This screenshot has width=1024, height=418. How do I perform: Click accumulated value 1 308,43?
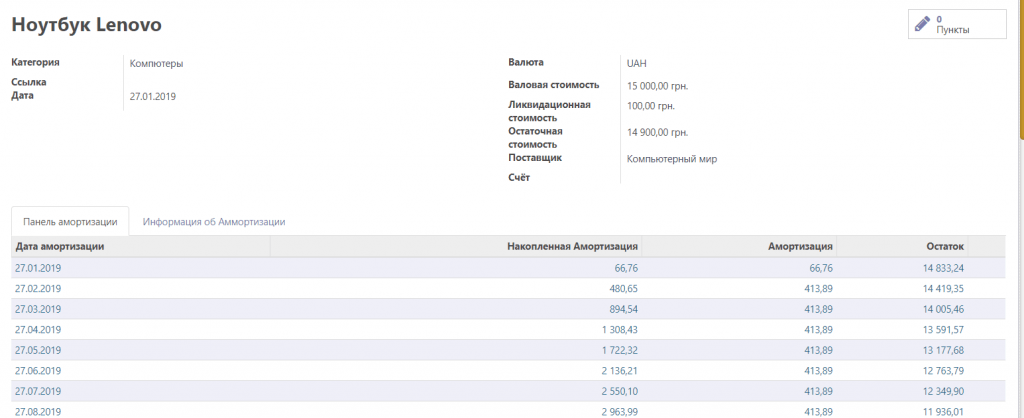[x=620, y=330]
